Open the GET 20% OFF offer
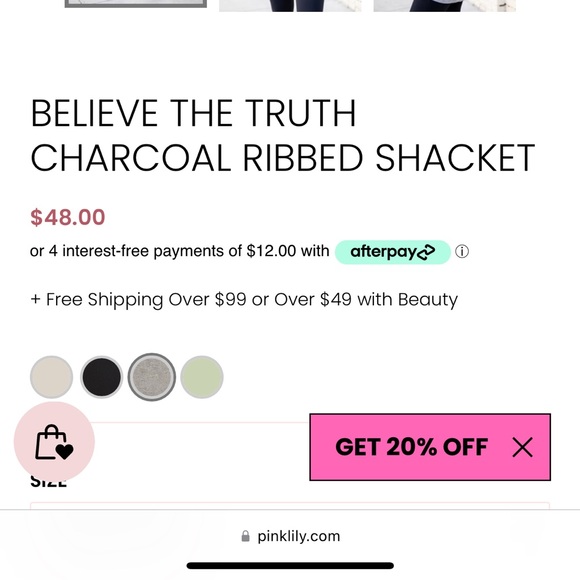The image size is (580, 580). [411, 447]
